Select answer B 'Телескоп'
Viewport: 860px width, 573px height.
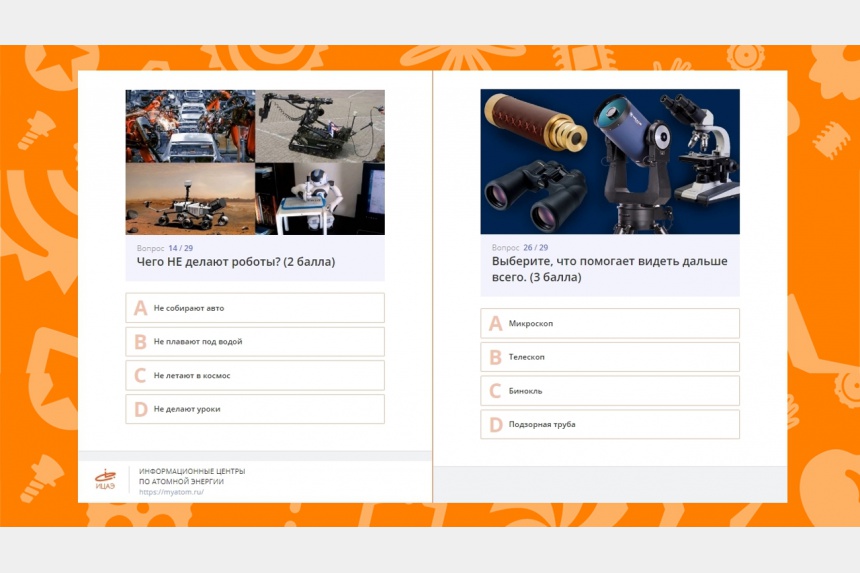[x=610, y=357]
